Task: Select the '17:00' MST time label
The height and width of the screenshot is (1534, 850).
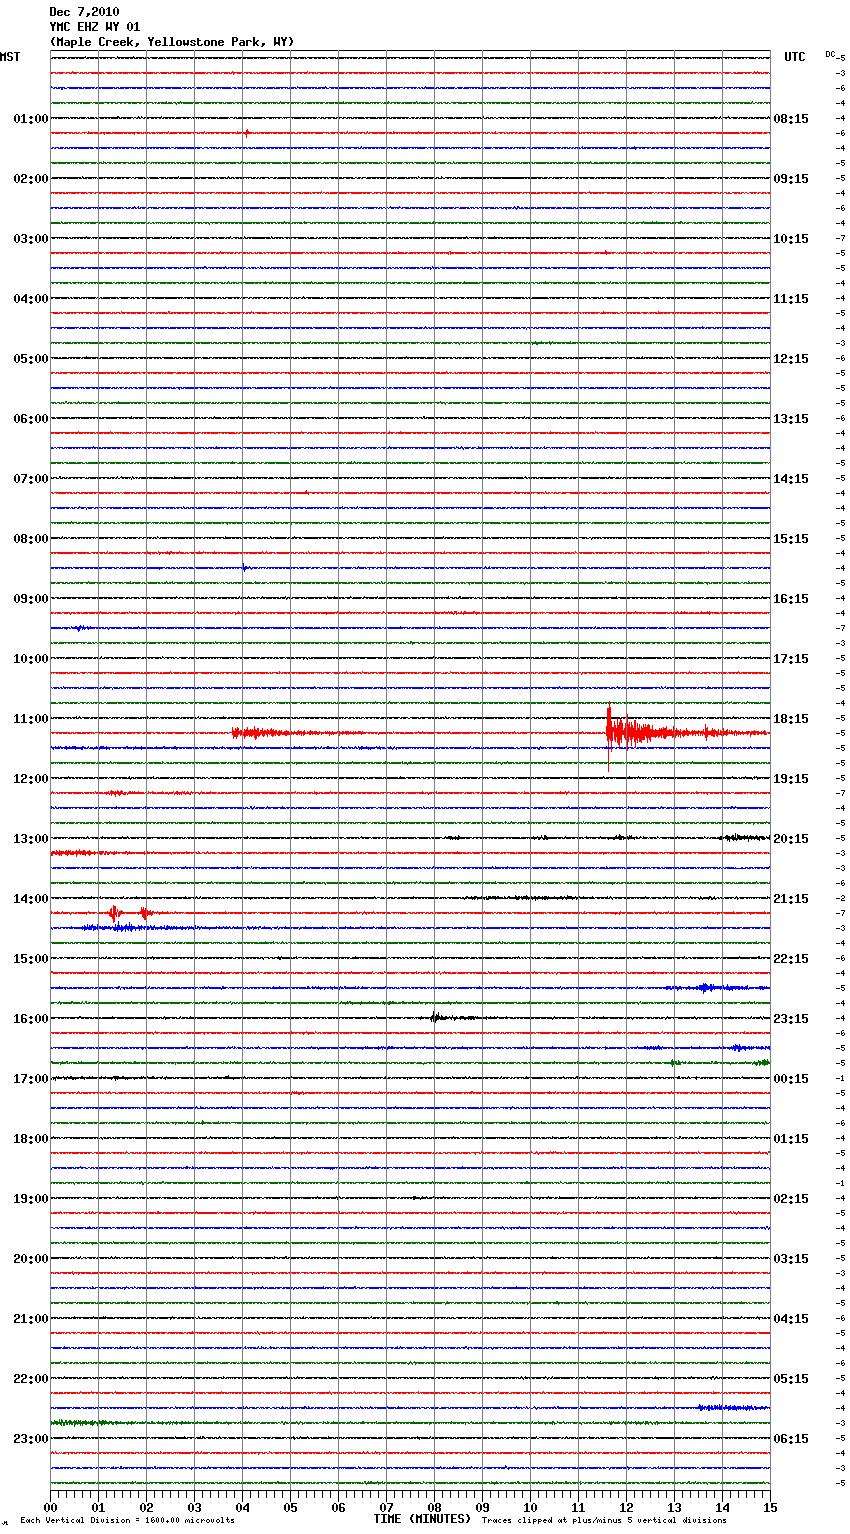Action: point(31,1079)
